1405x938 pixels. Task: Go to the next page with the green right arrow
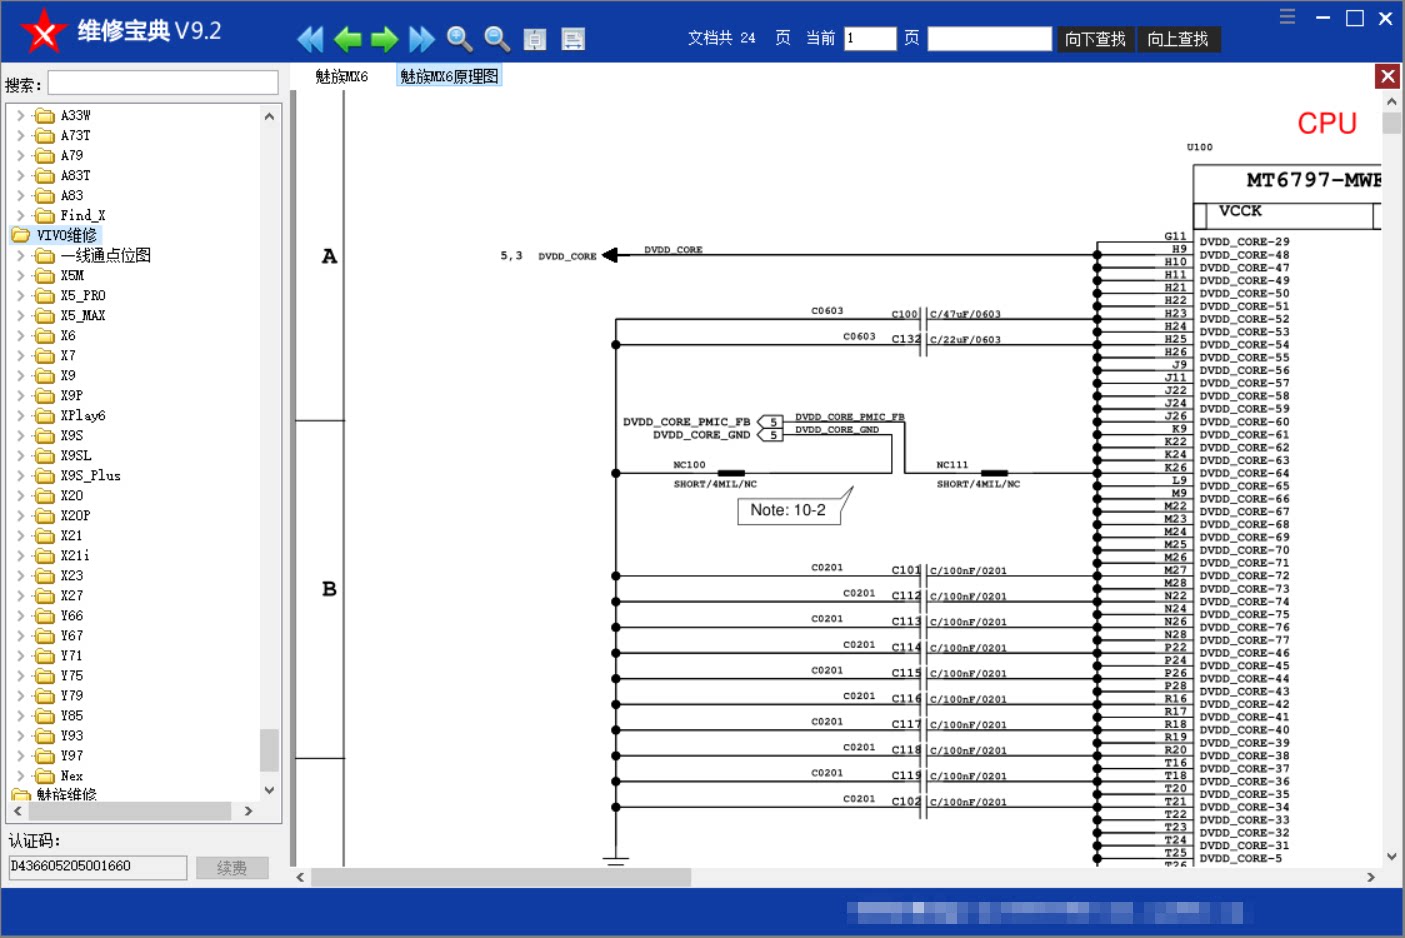[x=384, y=39]
